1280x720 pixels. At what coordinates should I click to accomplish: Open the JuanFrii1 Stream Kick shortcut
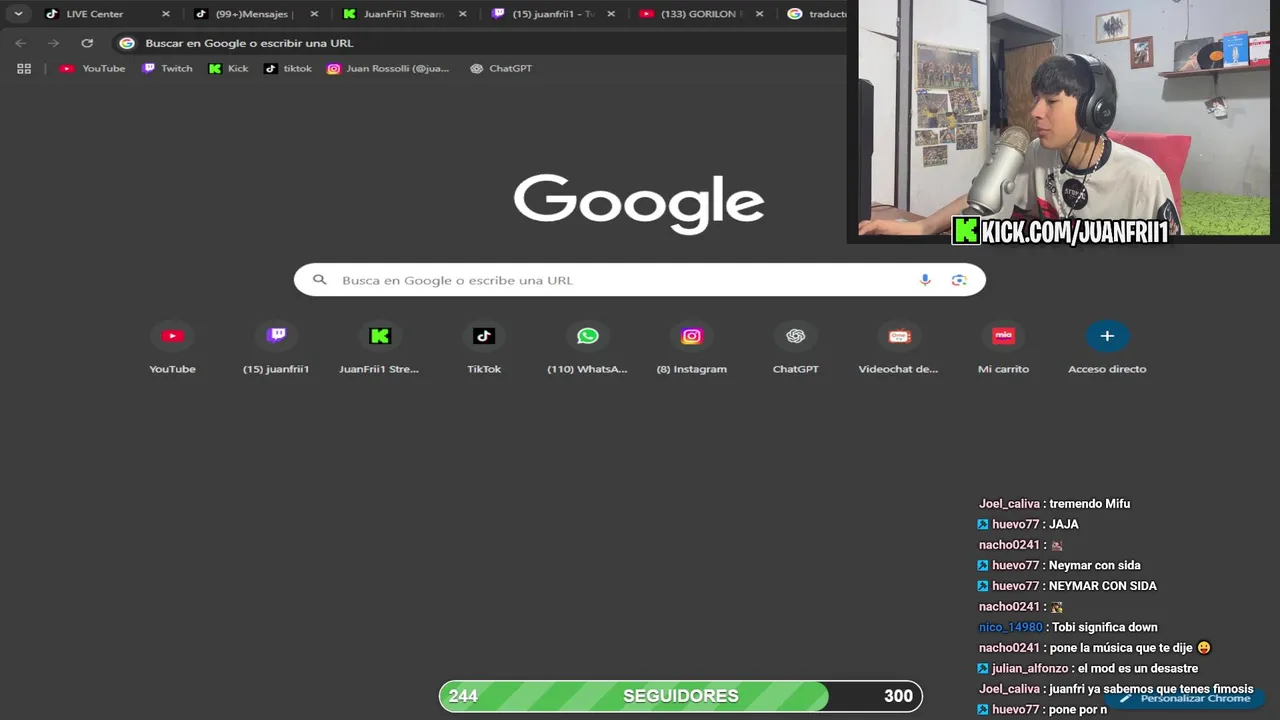(x=380, y=347)
